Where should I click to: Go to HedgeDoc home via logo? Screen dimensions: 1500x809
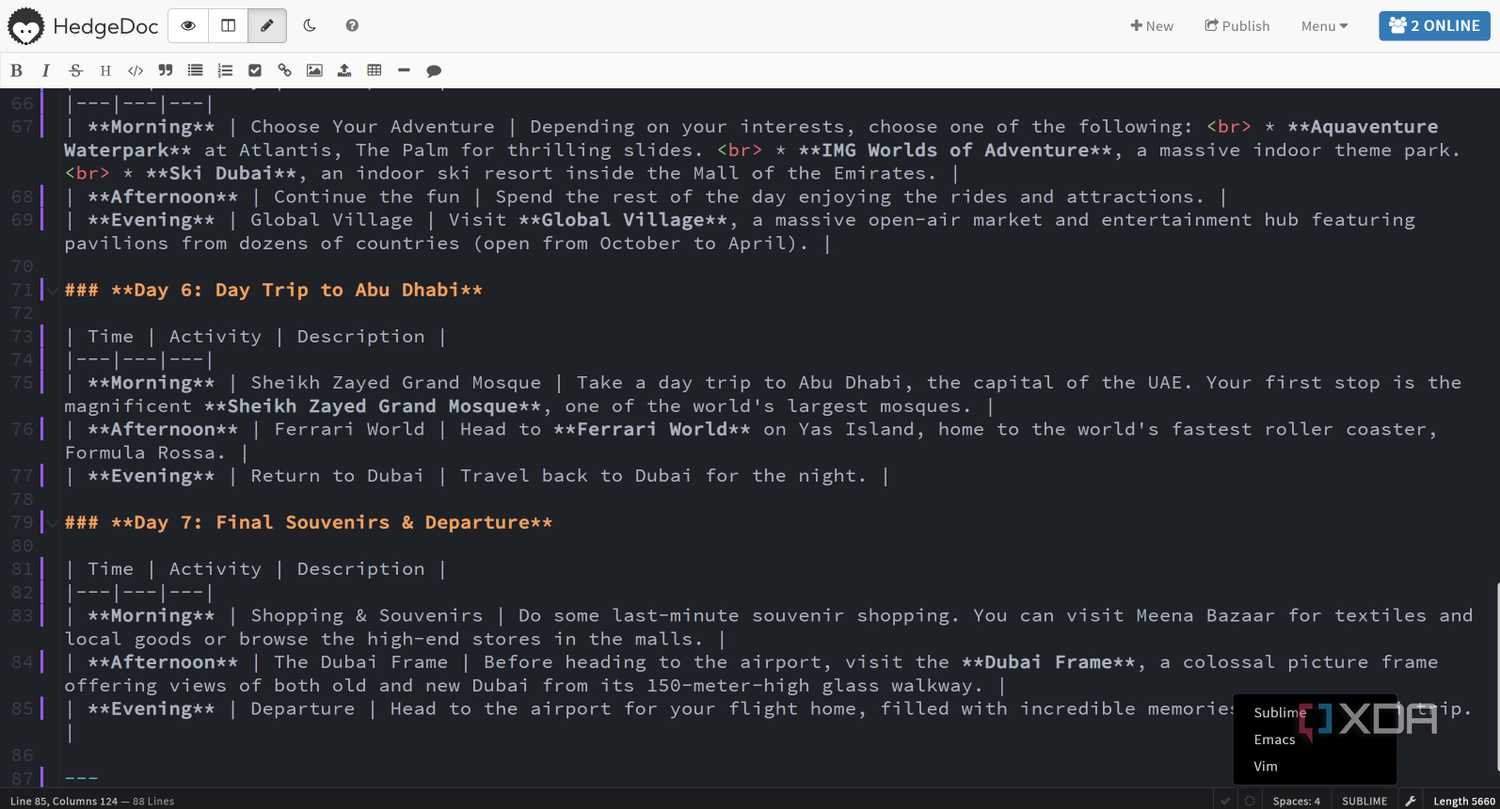coord(84,26)
